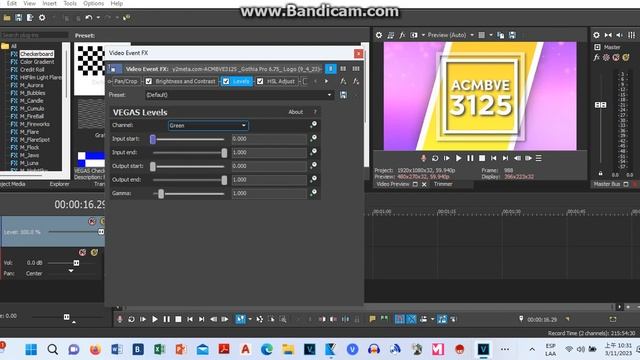The width and height of the screenshot is (640, 360).
Task: Open project properties gear in main toolbar
Action: point(42,18)
